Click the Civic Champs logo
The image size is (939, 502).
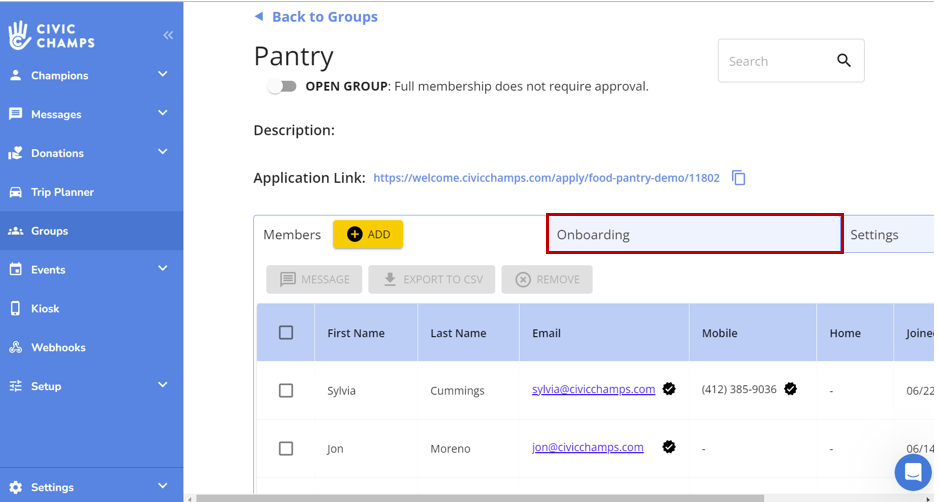coord(52,35)
